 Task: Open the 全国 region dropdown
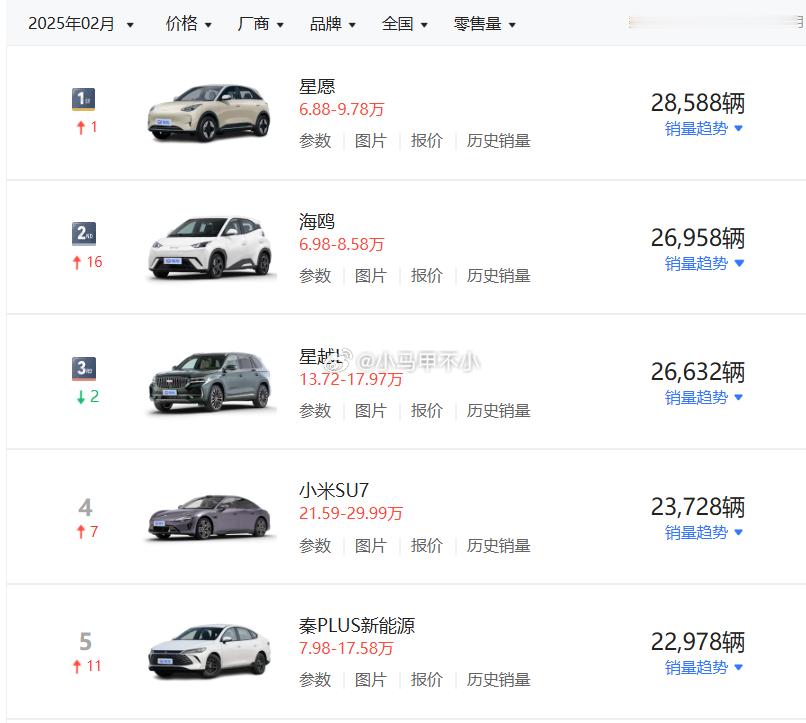(x=405, y=24)
